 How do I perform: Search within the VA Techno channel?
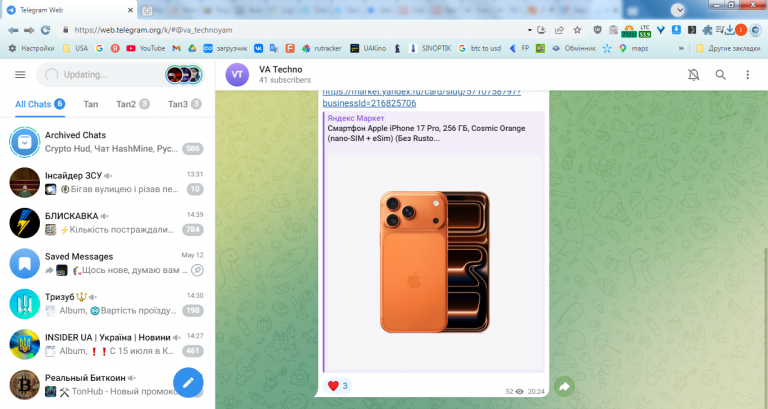[x=720, y=74]
